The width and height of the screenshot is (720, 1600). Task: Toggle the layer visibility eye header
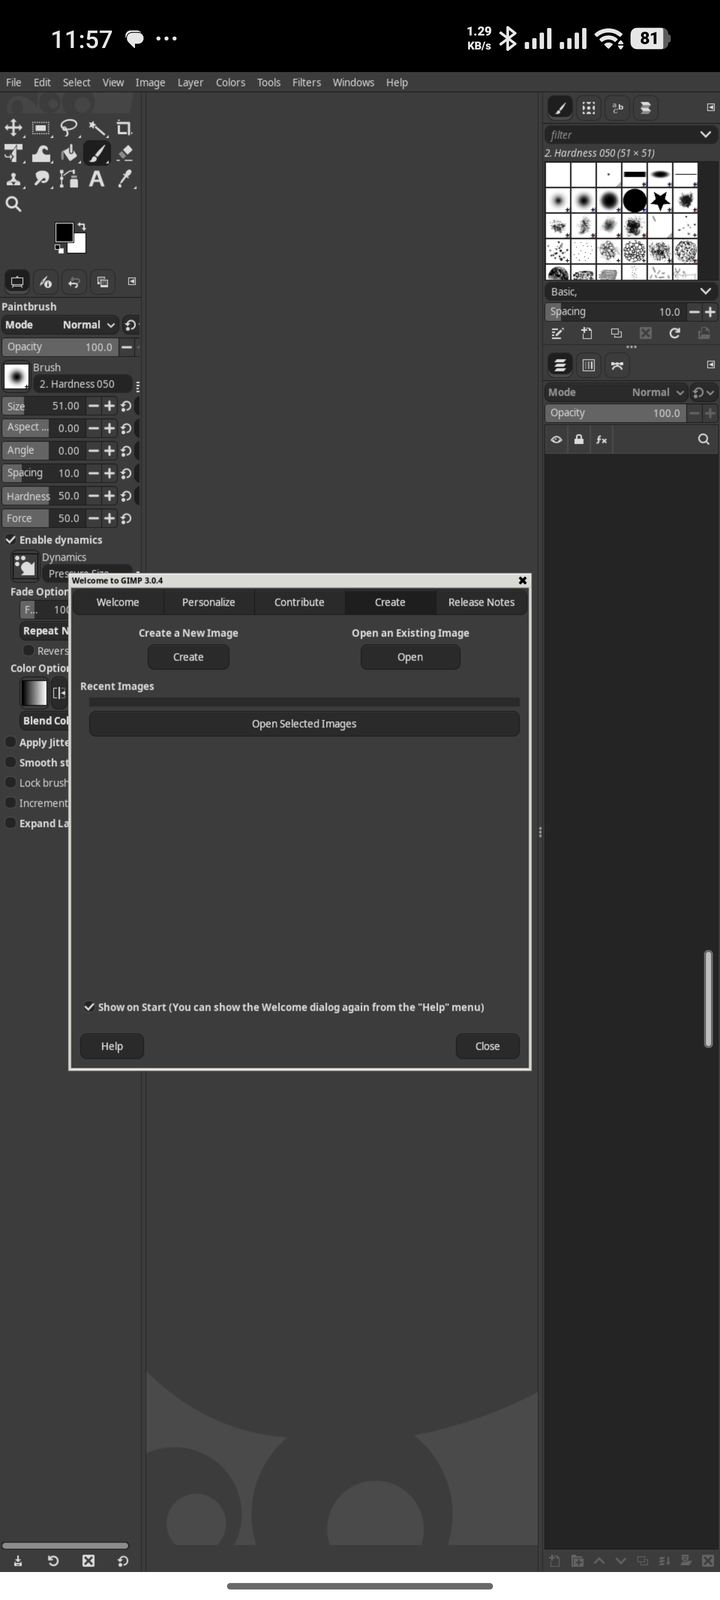557,439
